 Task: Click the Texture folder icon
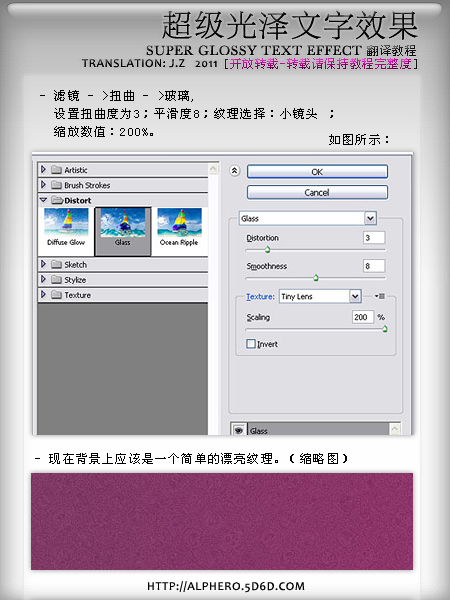coord(56,295)
